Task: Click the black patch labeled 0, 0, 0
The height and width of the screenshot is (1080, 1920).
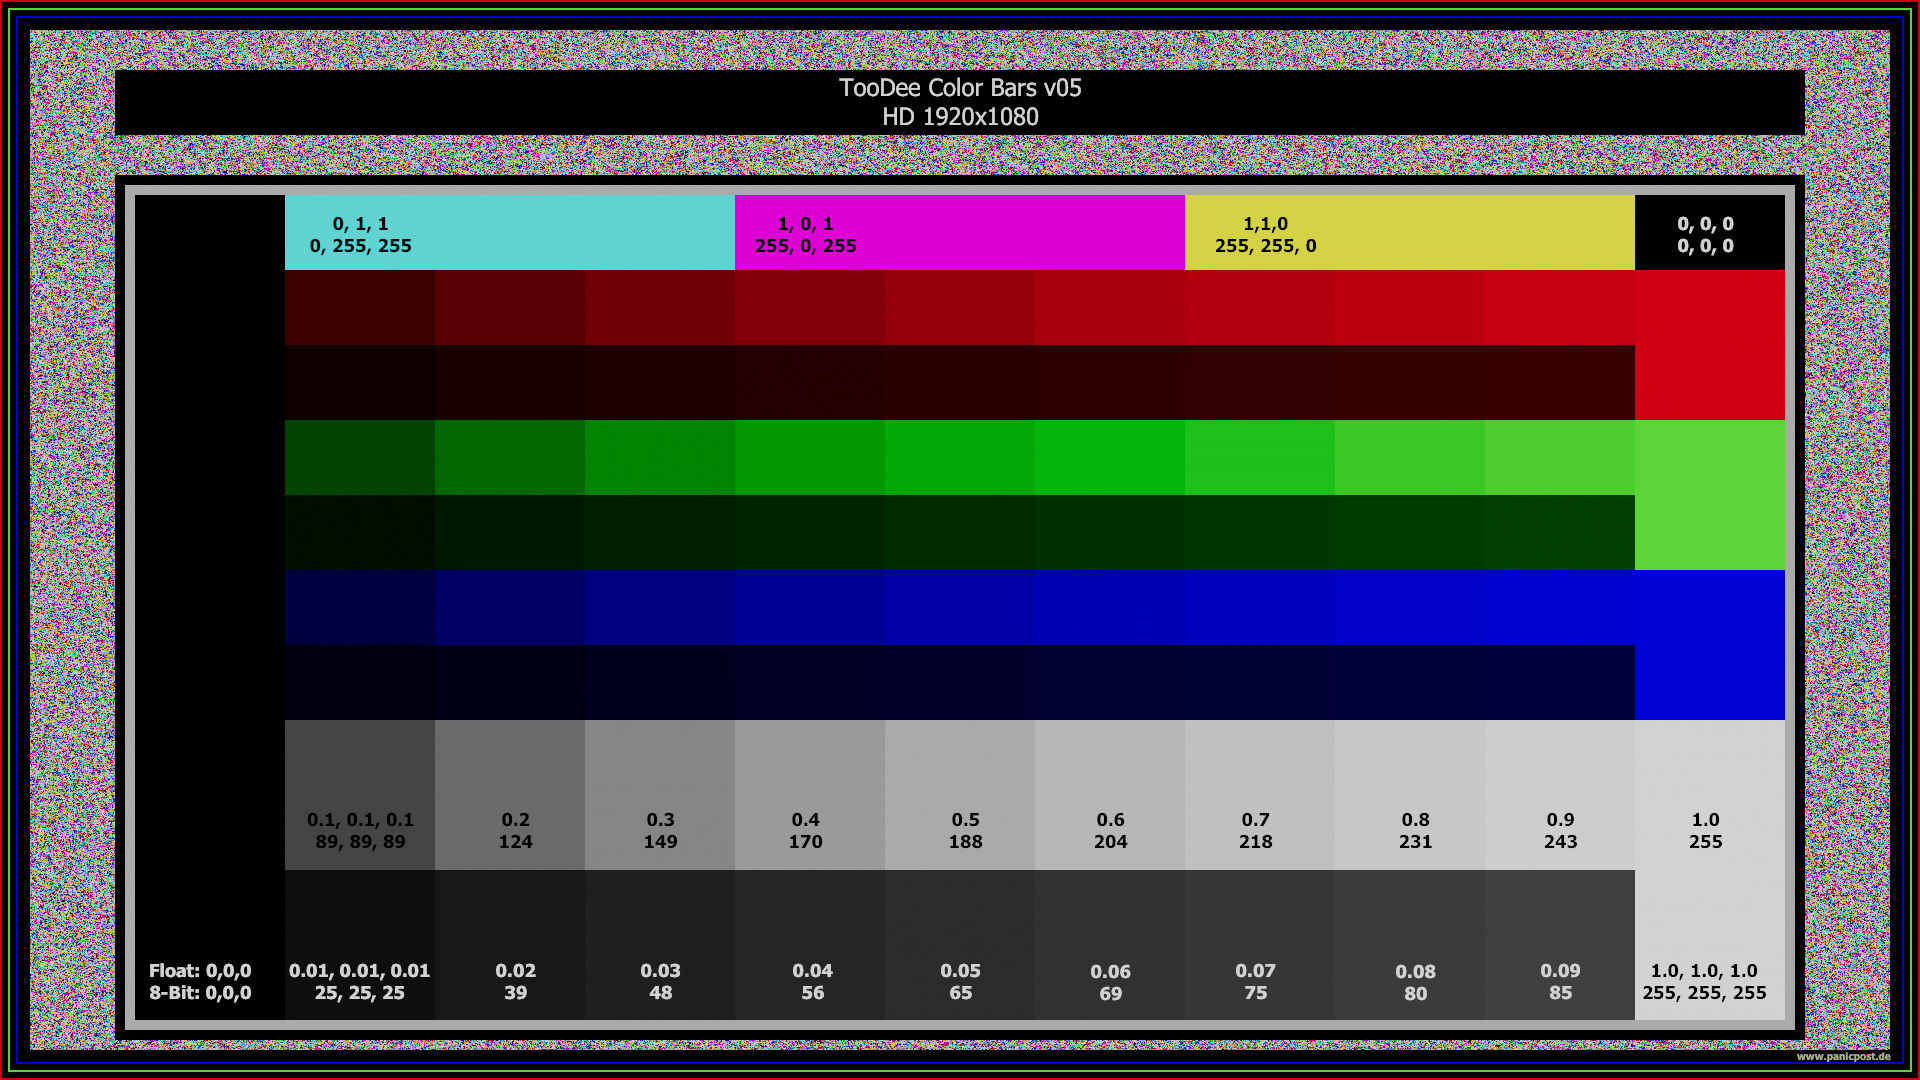Action: click(1710, 232)
